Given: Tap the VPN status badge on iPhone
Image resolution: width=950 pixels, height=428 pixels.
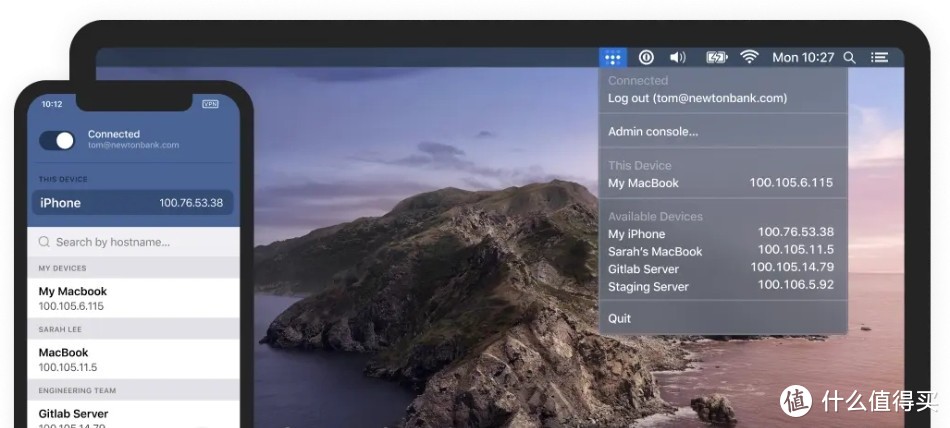Looking at the screenshot, I should point(210,104).
